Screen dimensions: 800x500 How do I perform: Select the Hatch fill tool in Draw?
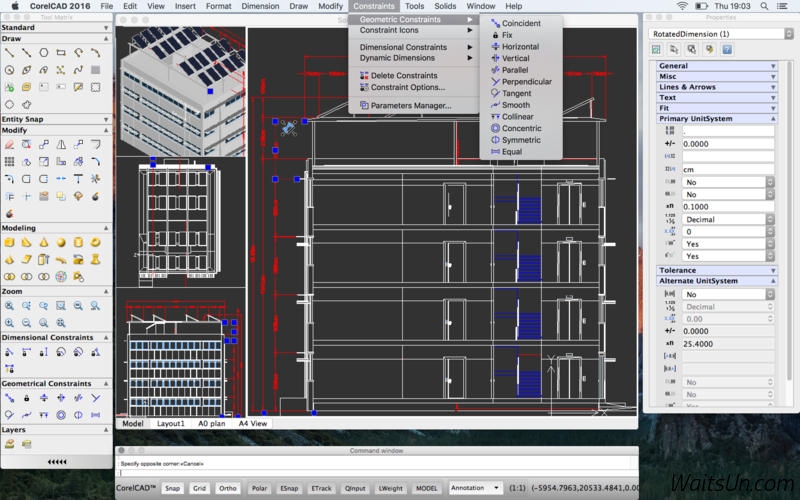click(x=95, y=70)
